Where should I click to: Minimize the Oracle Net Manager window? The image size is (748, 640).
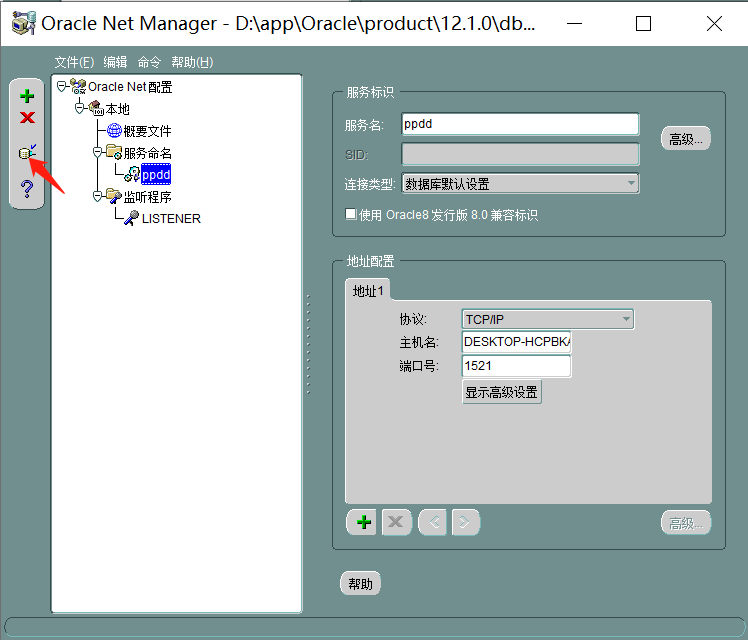pos(574,23)
